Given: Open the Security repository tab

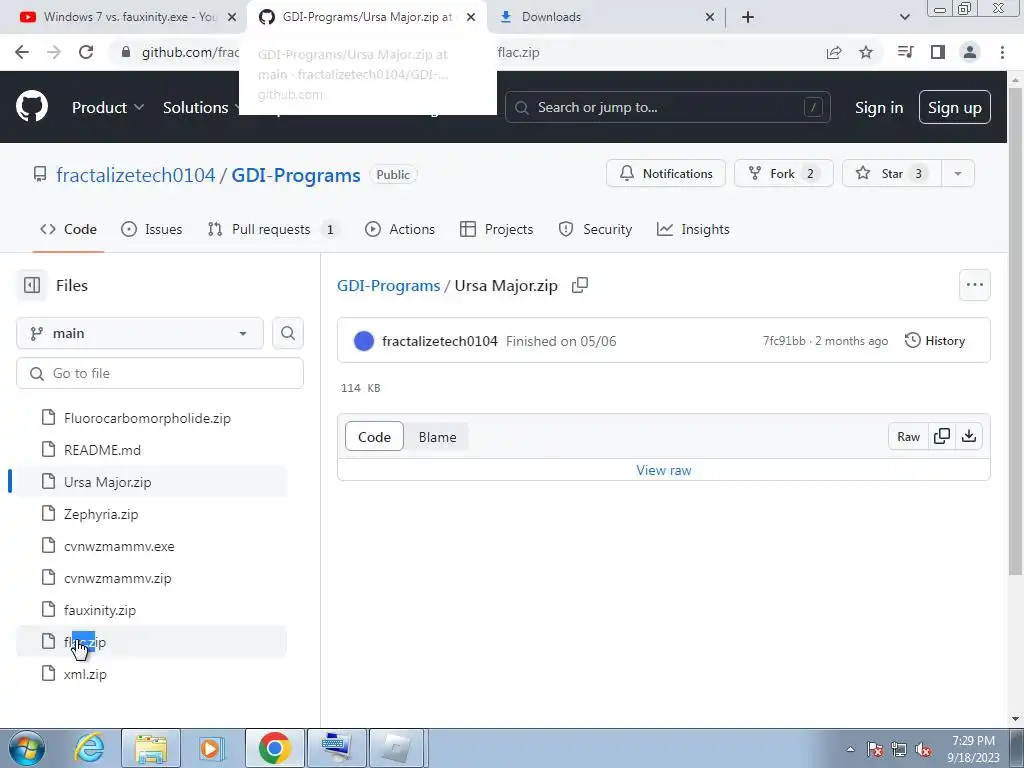Looking at the screenshot, I should coord(595,229).
